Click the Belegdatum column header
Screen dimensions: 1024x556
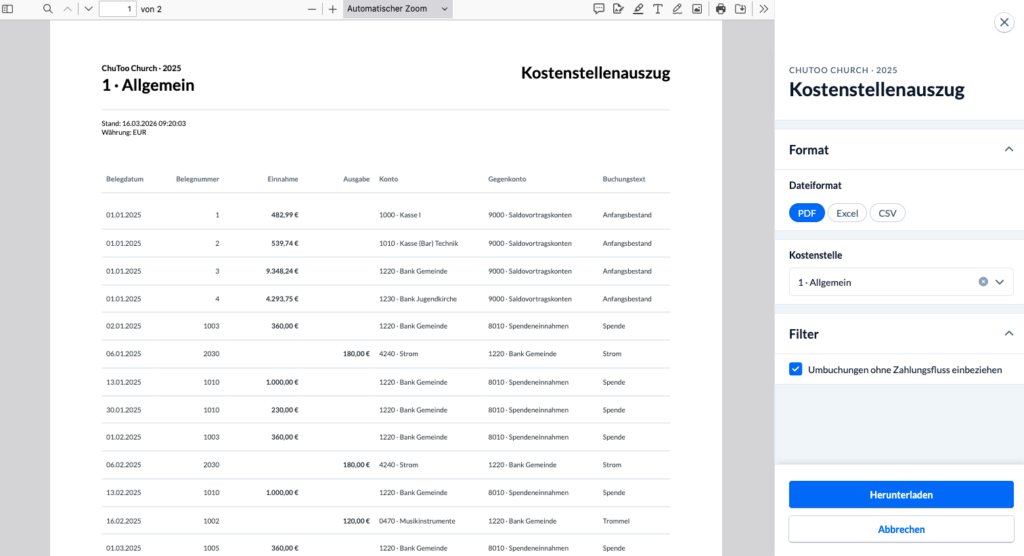pos(125,179)
